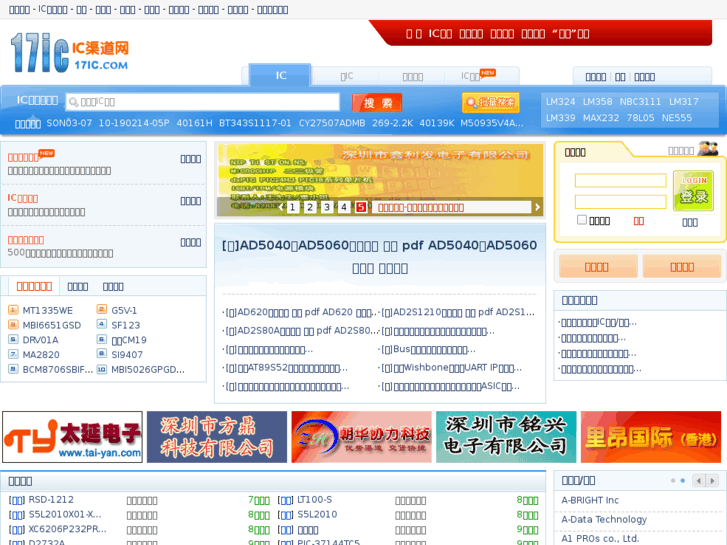Viewport: 727px width, 545px height.
Task: Click rank icon beside G5V-1
Action: (102, 309)
